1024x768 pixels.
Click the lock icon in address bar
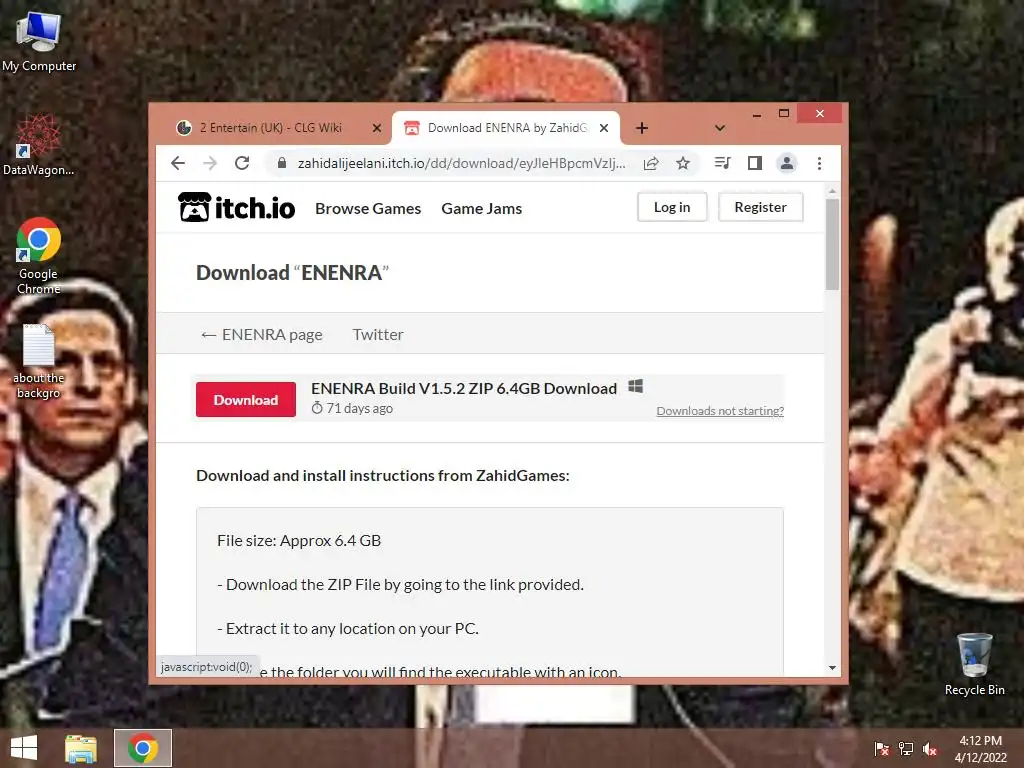(281, 163)
